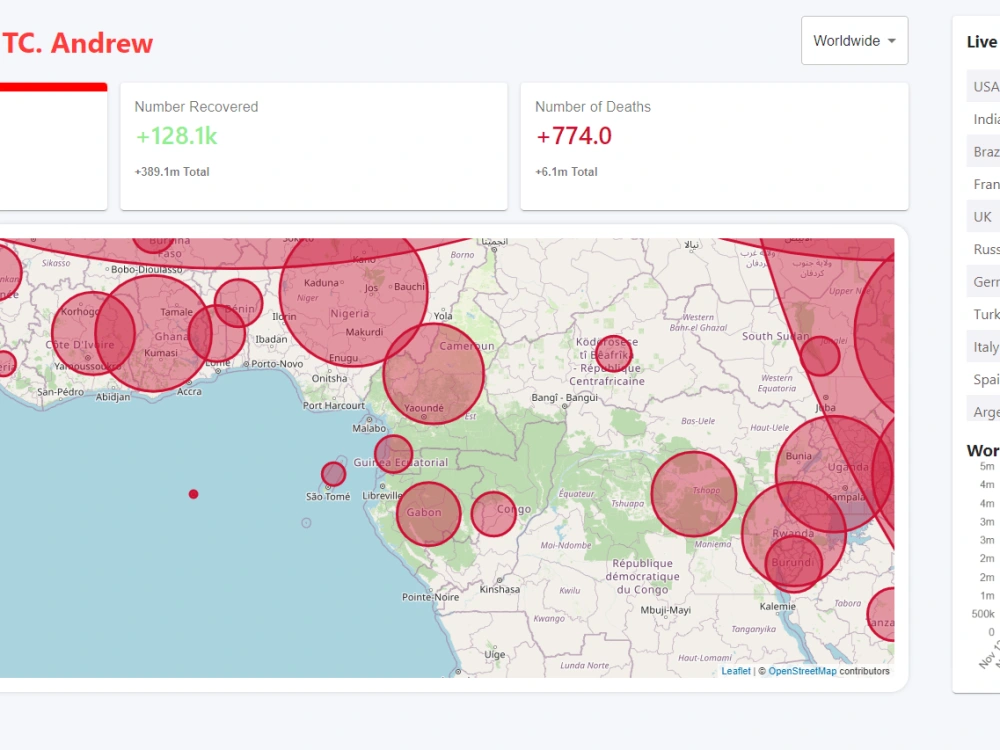This screenshot has width=1000, height=750.
Task: Click the Kinshasa city label on map
Action: (x=499, y=589)
